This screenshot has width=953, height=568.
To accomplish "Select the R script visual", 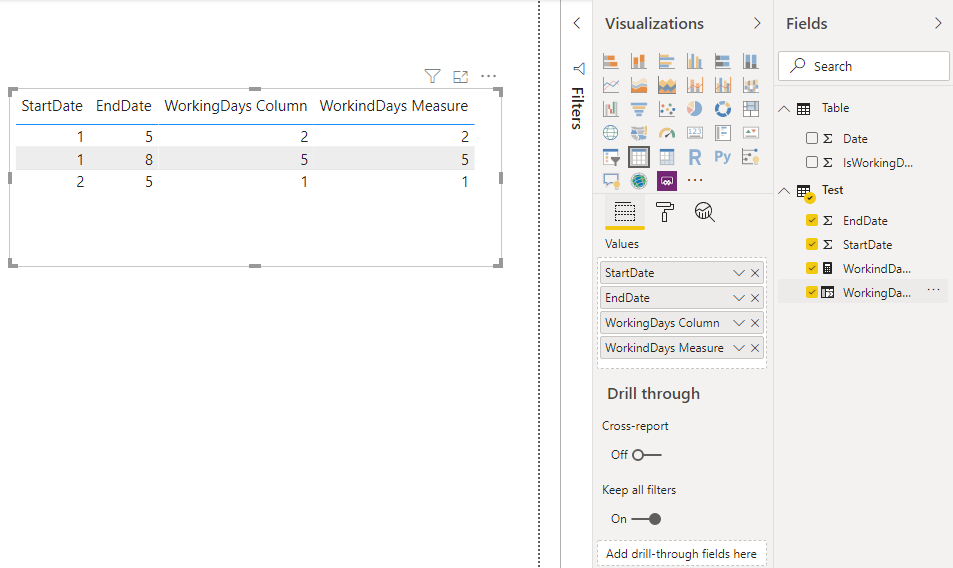I will click(x=694, y=157).
